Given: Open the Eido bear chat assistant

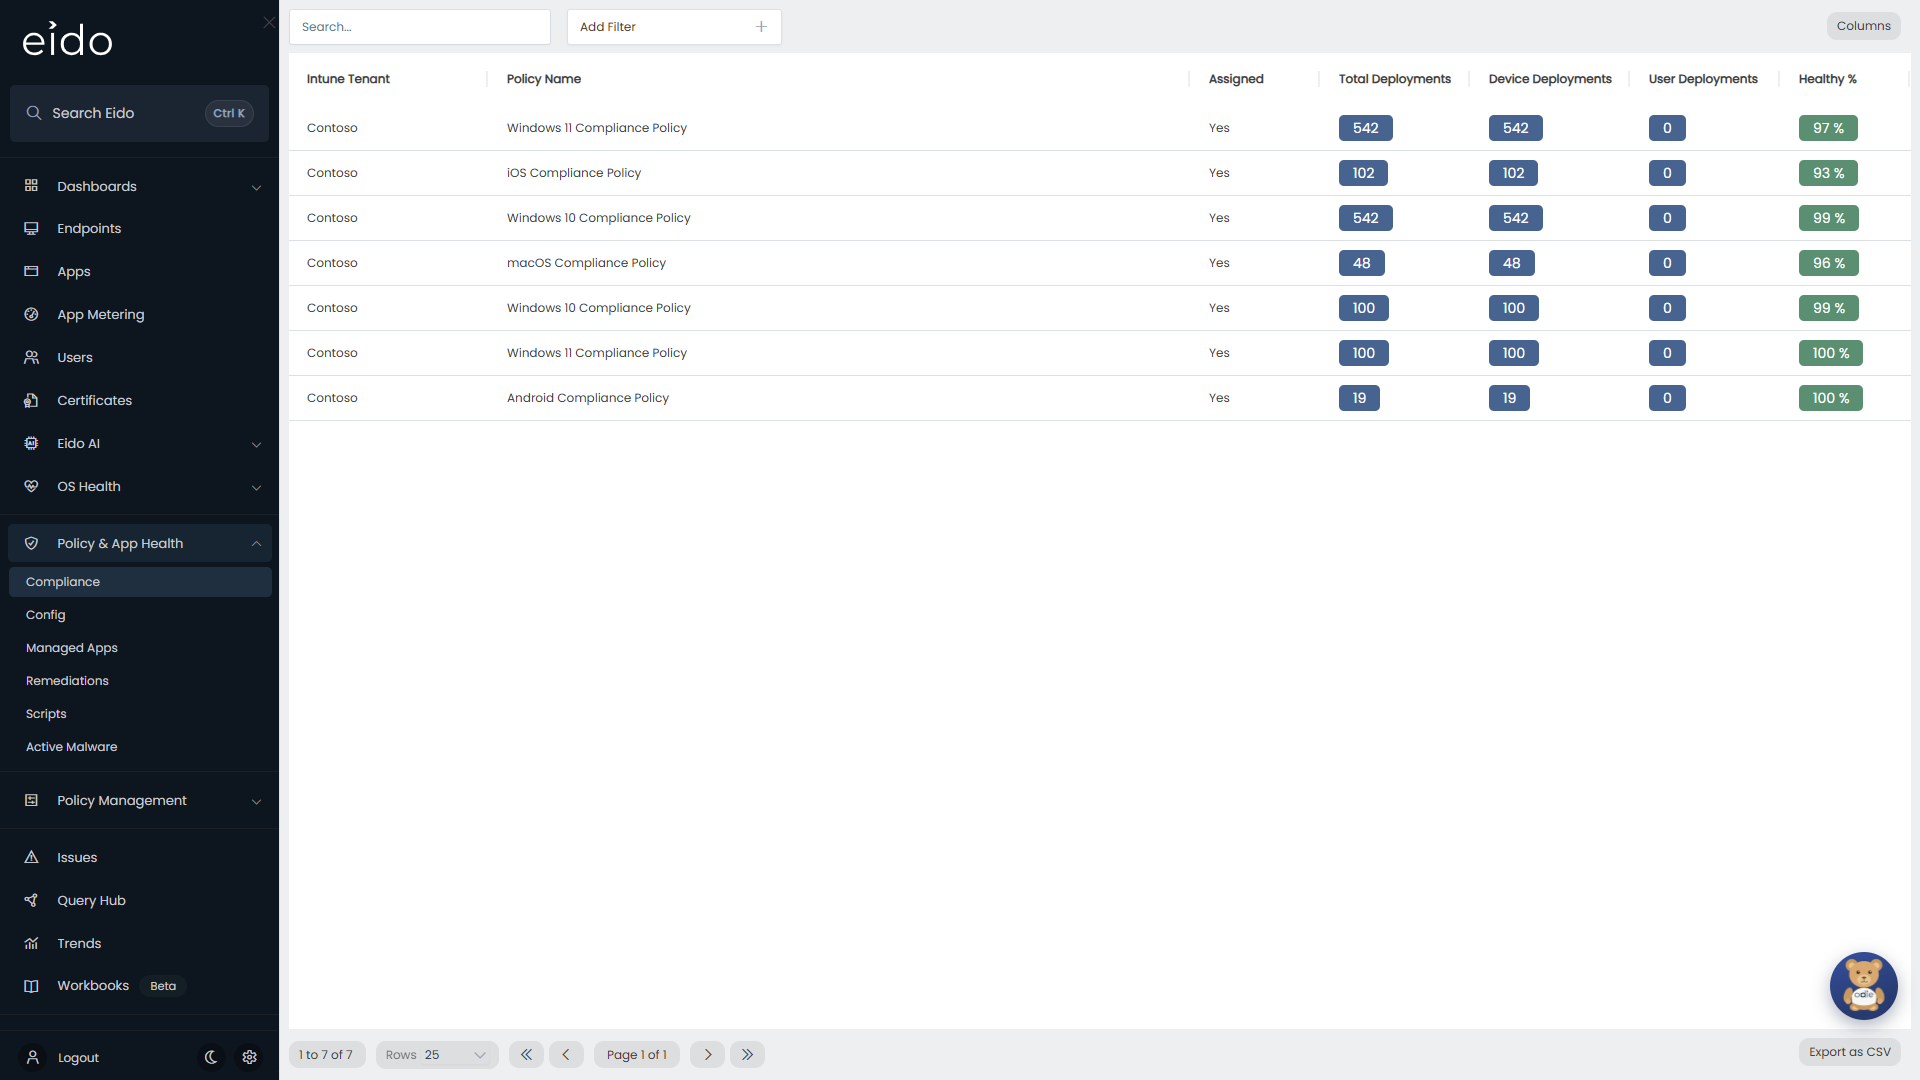Looking at the screenshot, I should point(1863,986).
